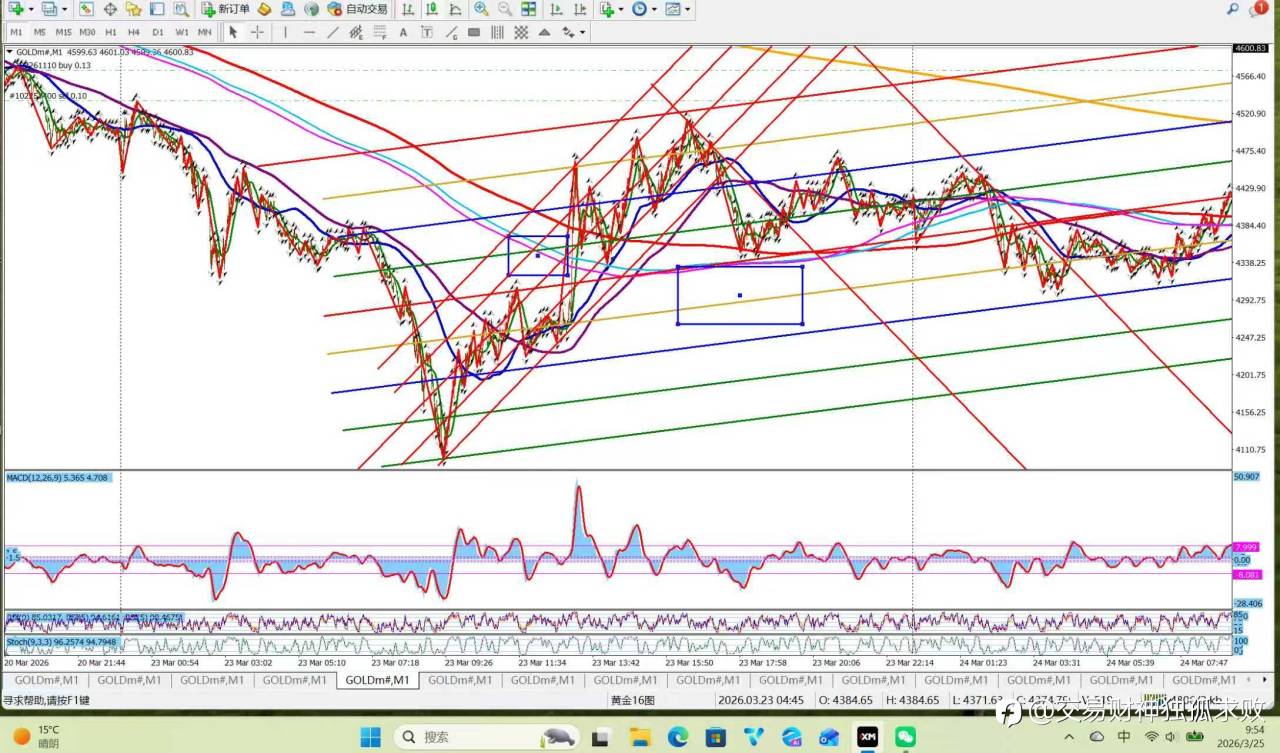Screen dimensions: 1280x753
Task: Click the zoom out magnifier icon
Action: click(505, 9)
